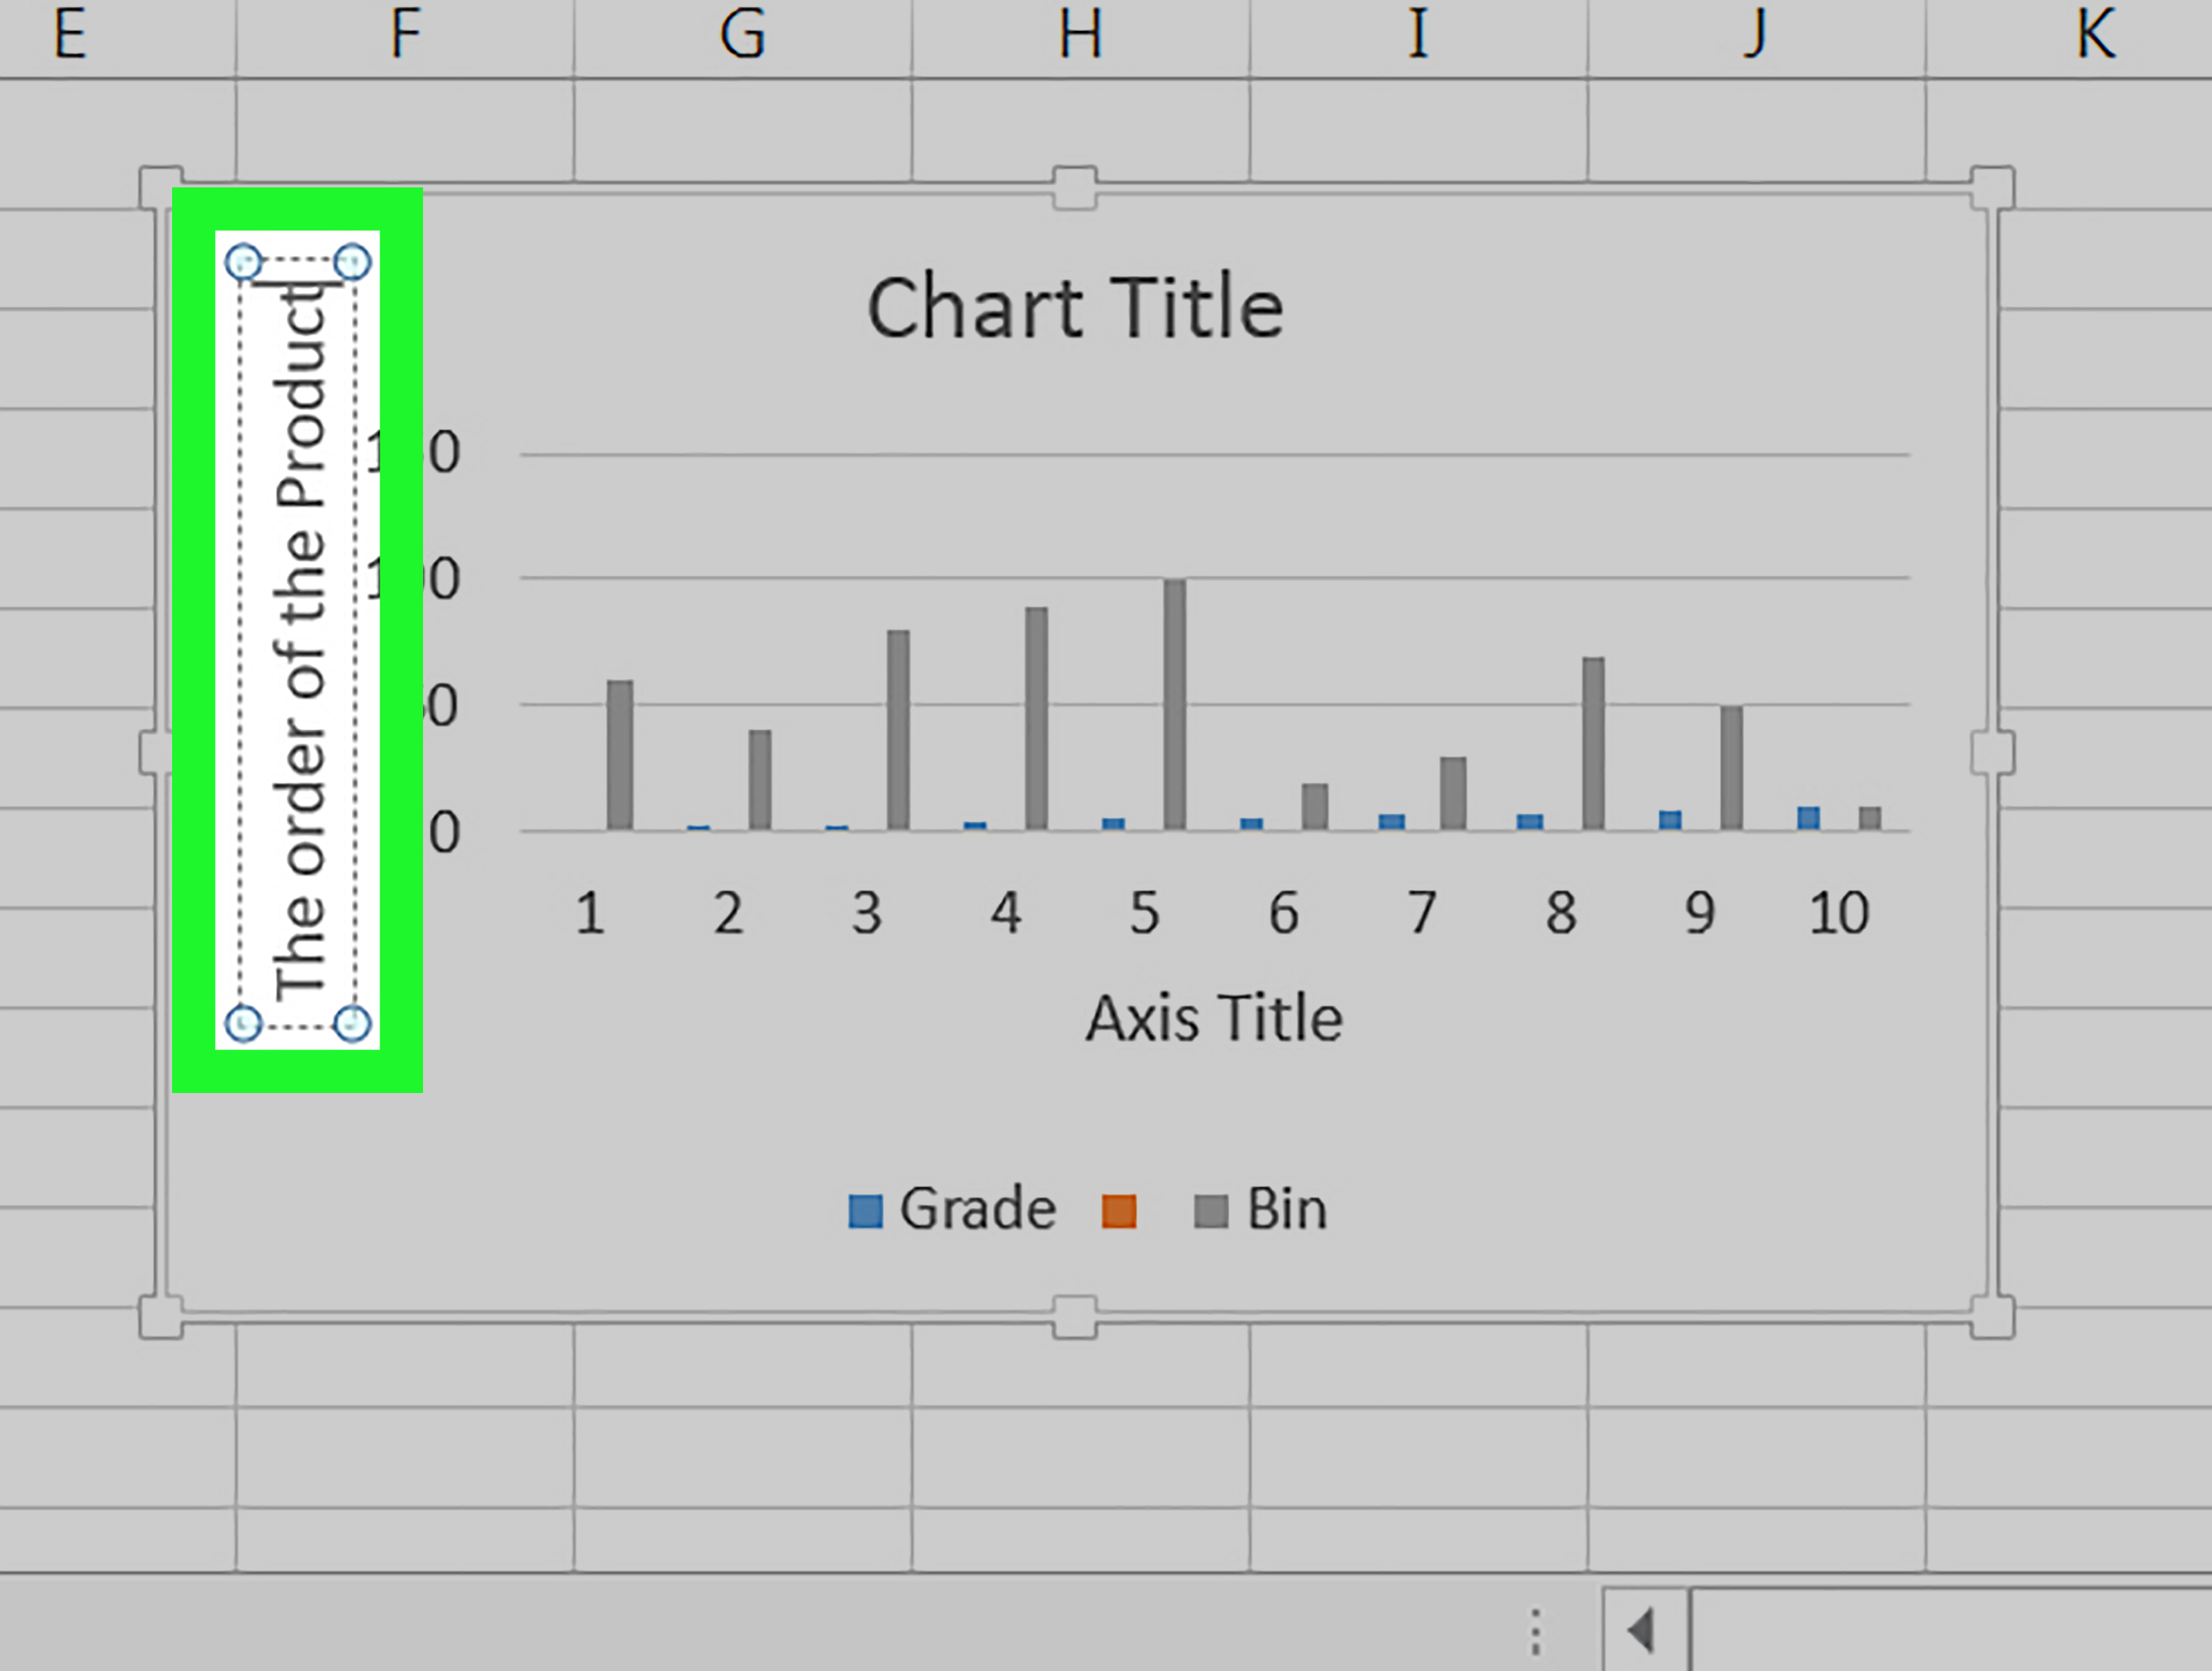Select the blue Grade legend swatch

[865, 1211]
